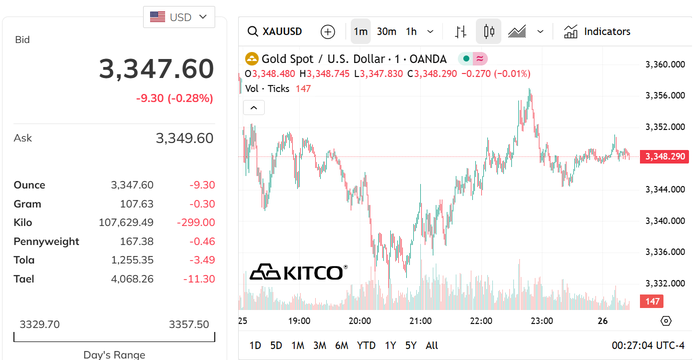The image size is (700, 360).
Task: Expand more time intervals chevron
Action: tap(430, 31)
